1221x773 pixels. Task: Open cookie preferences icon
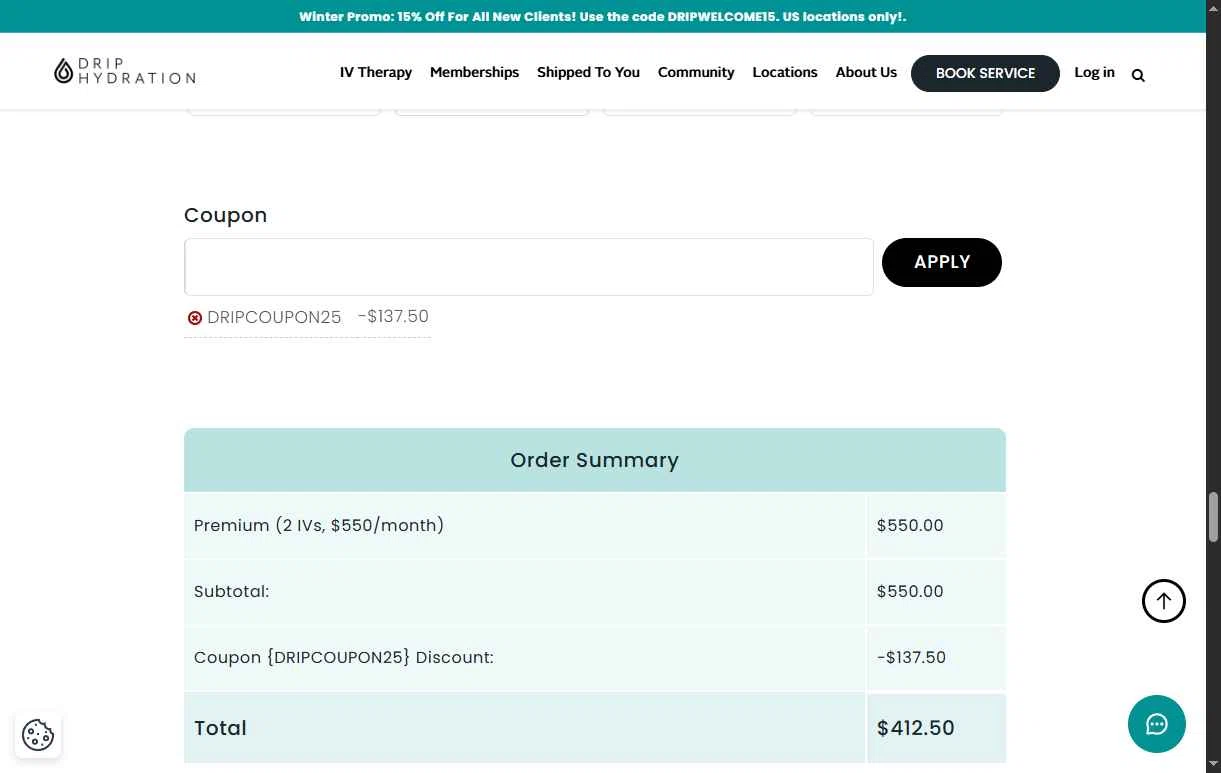(x=38, y=735)
